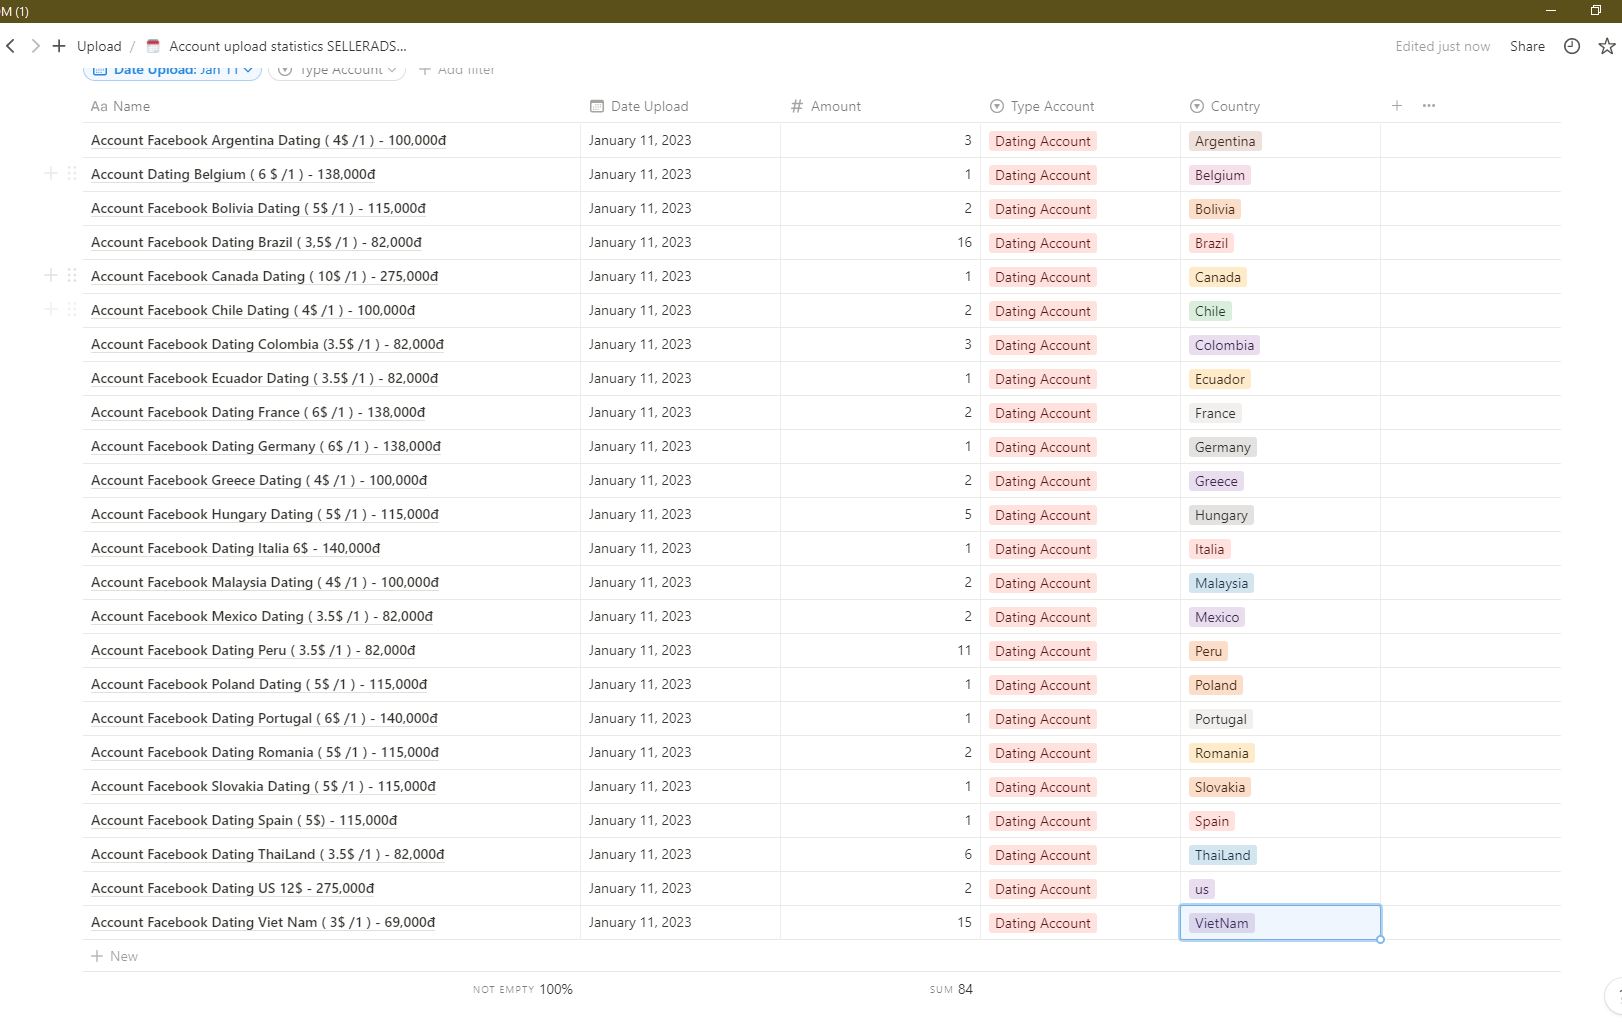Grab the drag handle beside Belgium row
1622x1031 pixels.
pos(72,173)
